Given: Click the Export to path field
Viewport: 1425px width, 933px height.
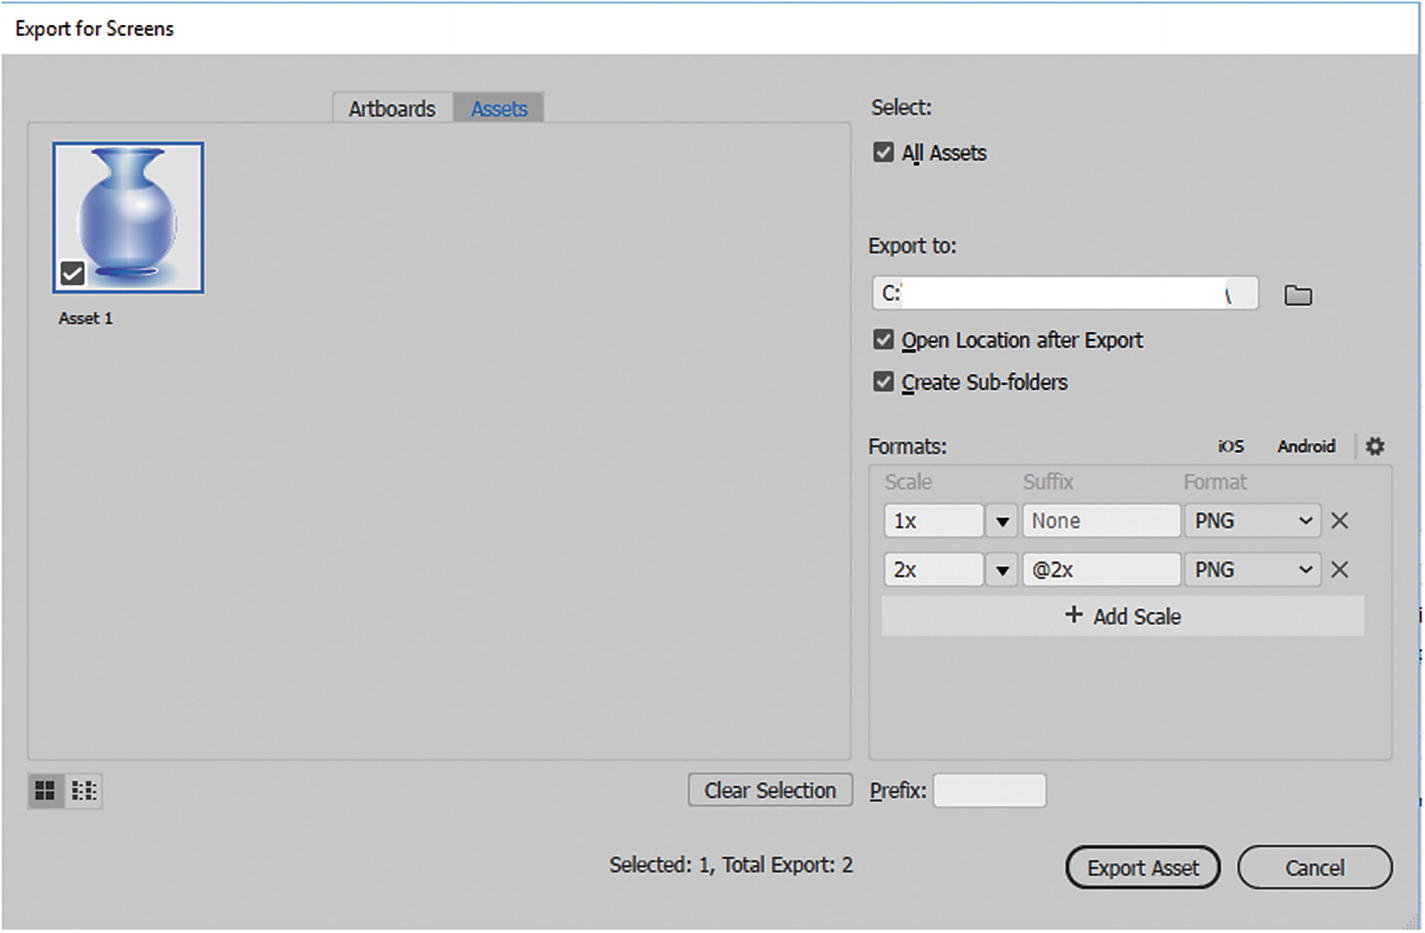Looking at the screenshot, I should [x=1065, y=293].
